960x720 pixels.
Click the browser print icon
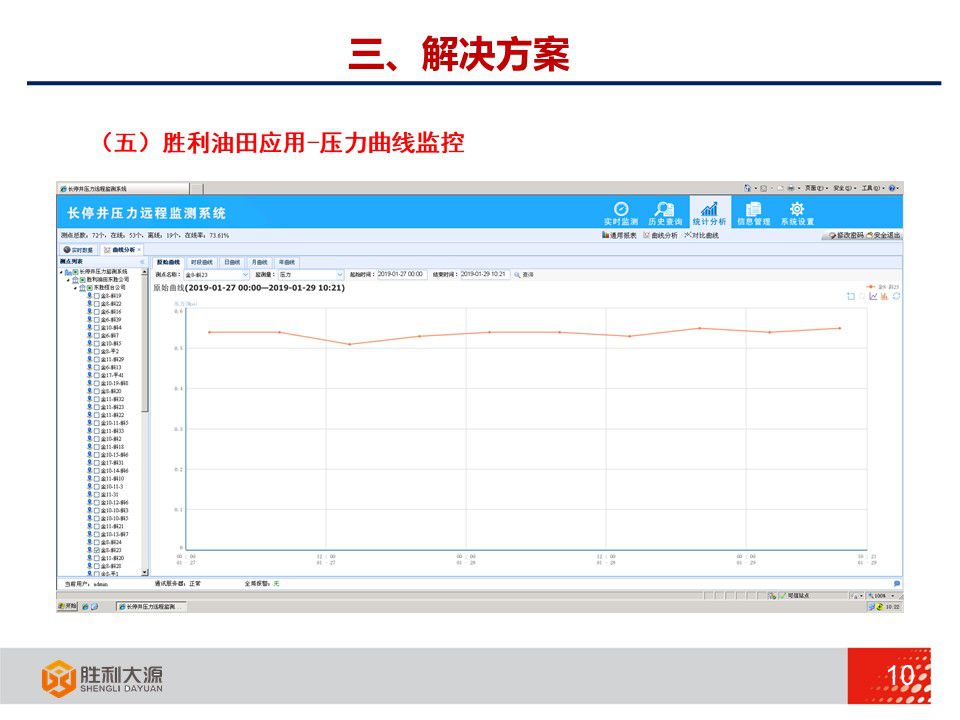tap(791, 189)
